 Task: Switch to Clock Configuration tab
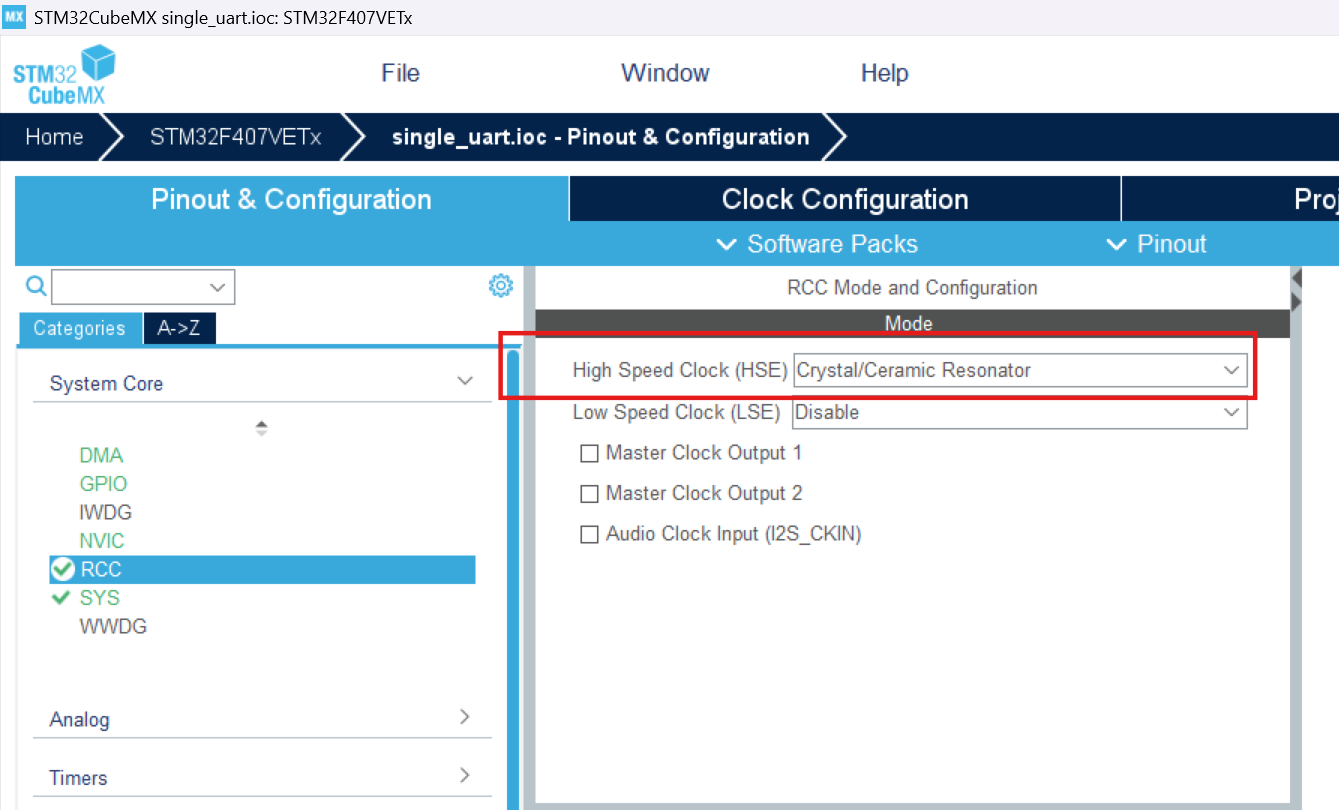pos(845,199)
